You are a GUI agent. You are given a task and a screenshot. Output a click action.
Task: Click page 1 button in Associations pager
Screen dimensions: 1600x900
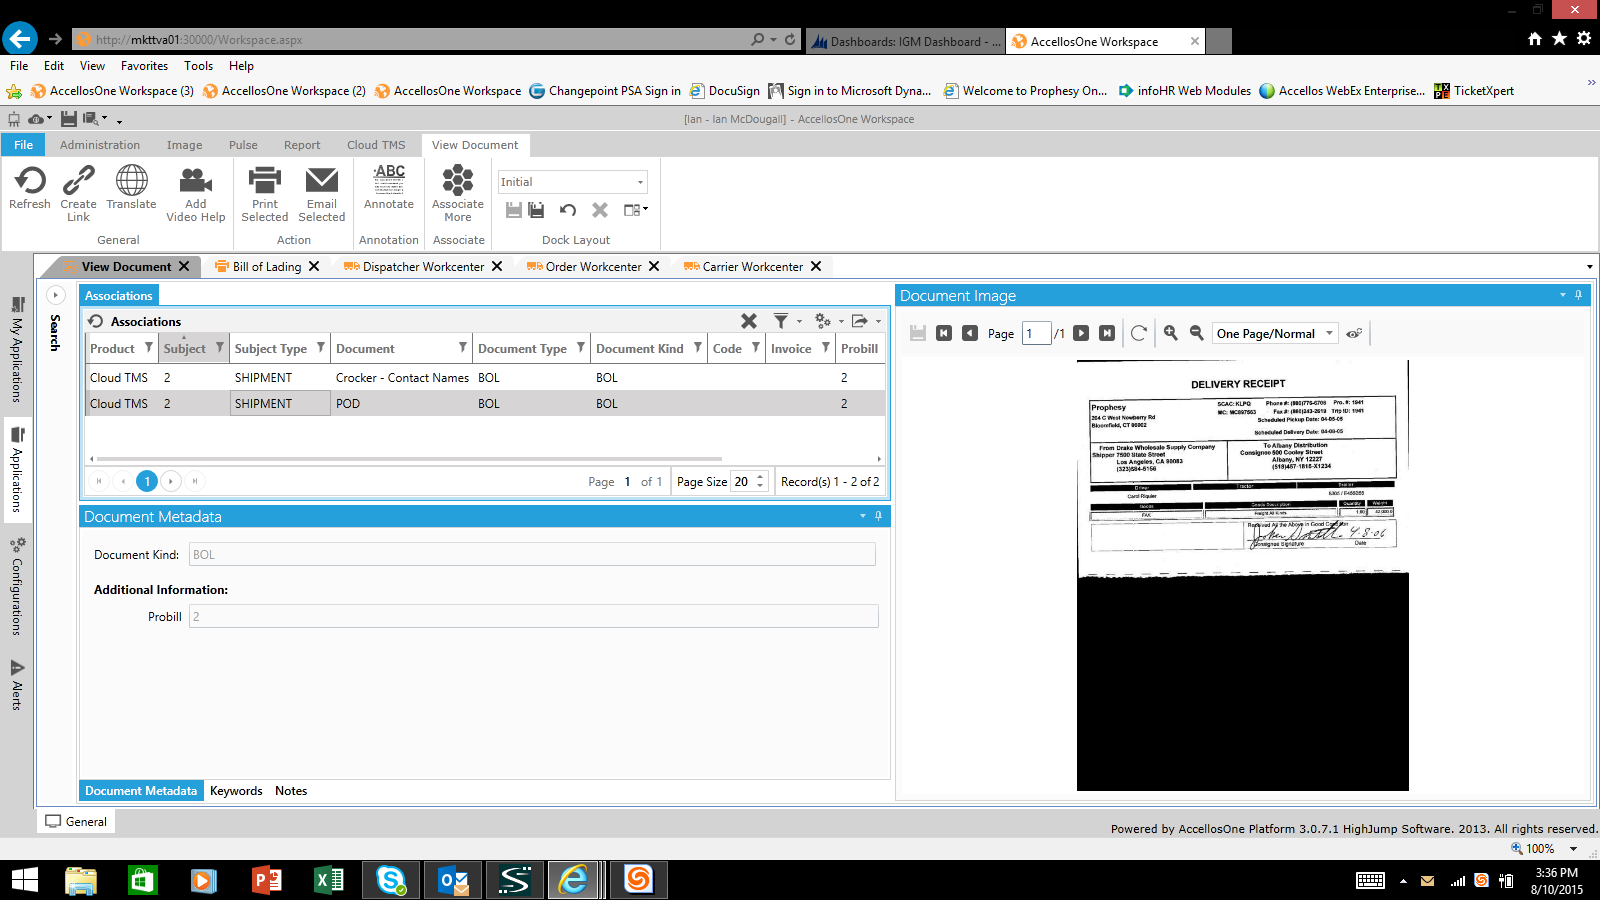tap(147, 481)
